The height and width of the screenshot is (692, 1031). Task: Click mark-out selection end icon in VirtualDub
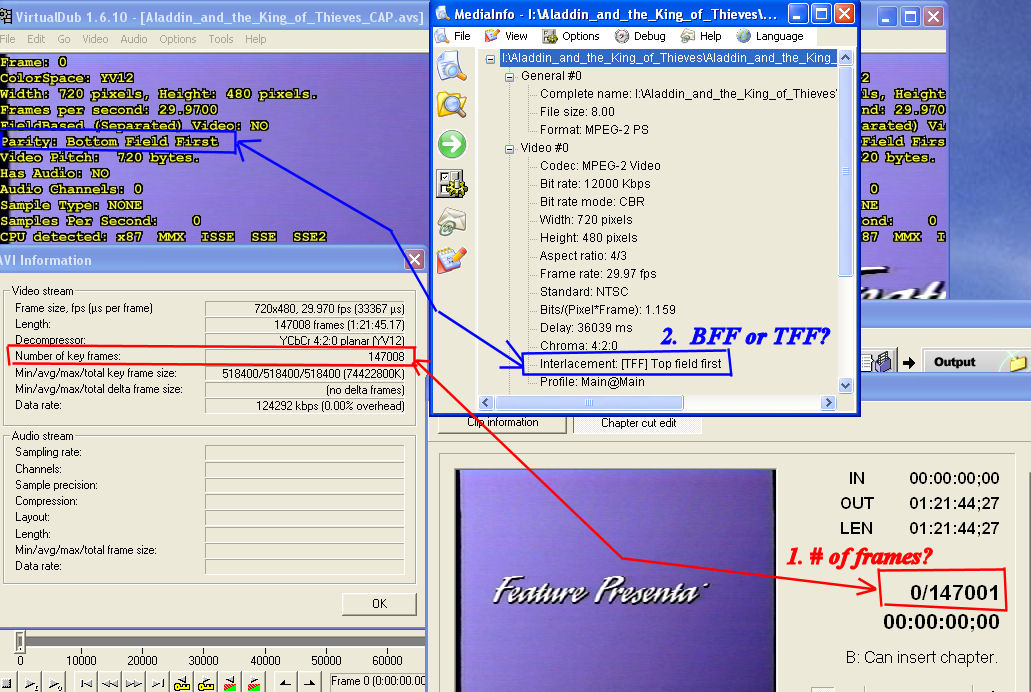click(309, 684)
